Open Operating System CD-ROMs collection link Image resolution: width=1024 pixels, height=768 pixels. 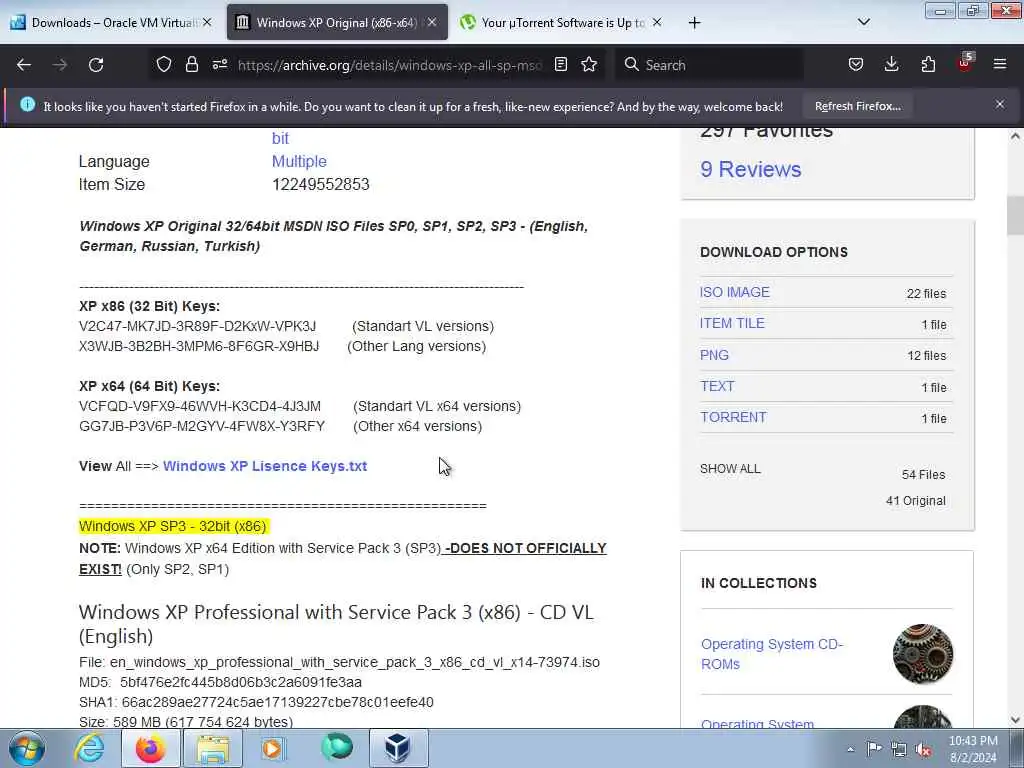click(772, 654)
